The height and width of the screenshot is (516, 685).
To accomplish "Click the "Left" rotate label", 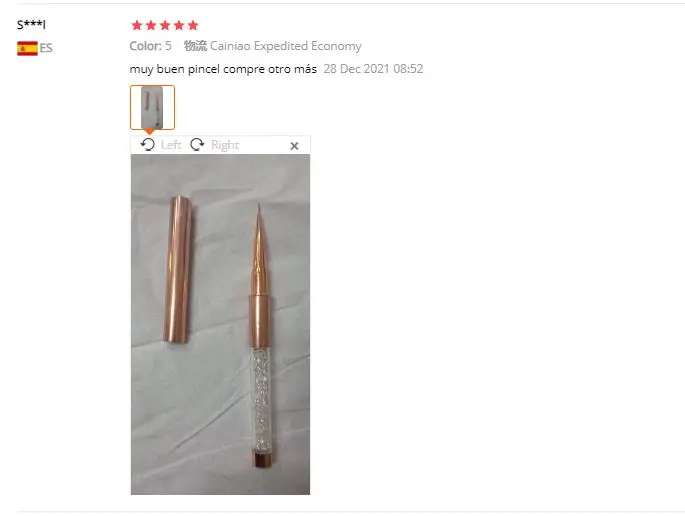I will (x=171, y=145).
